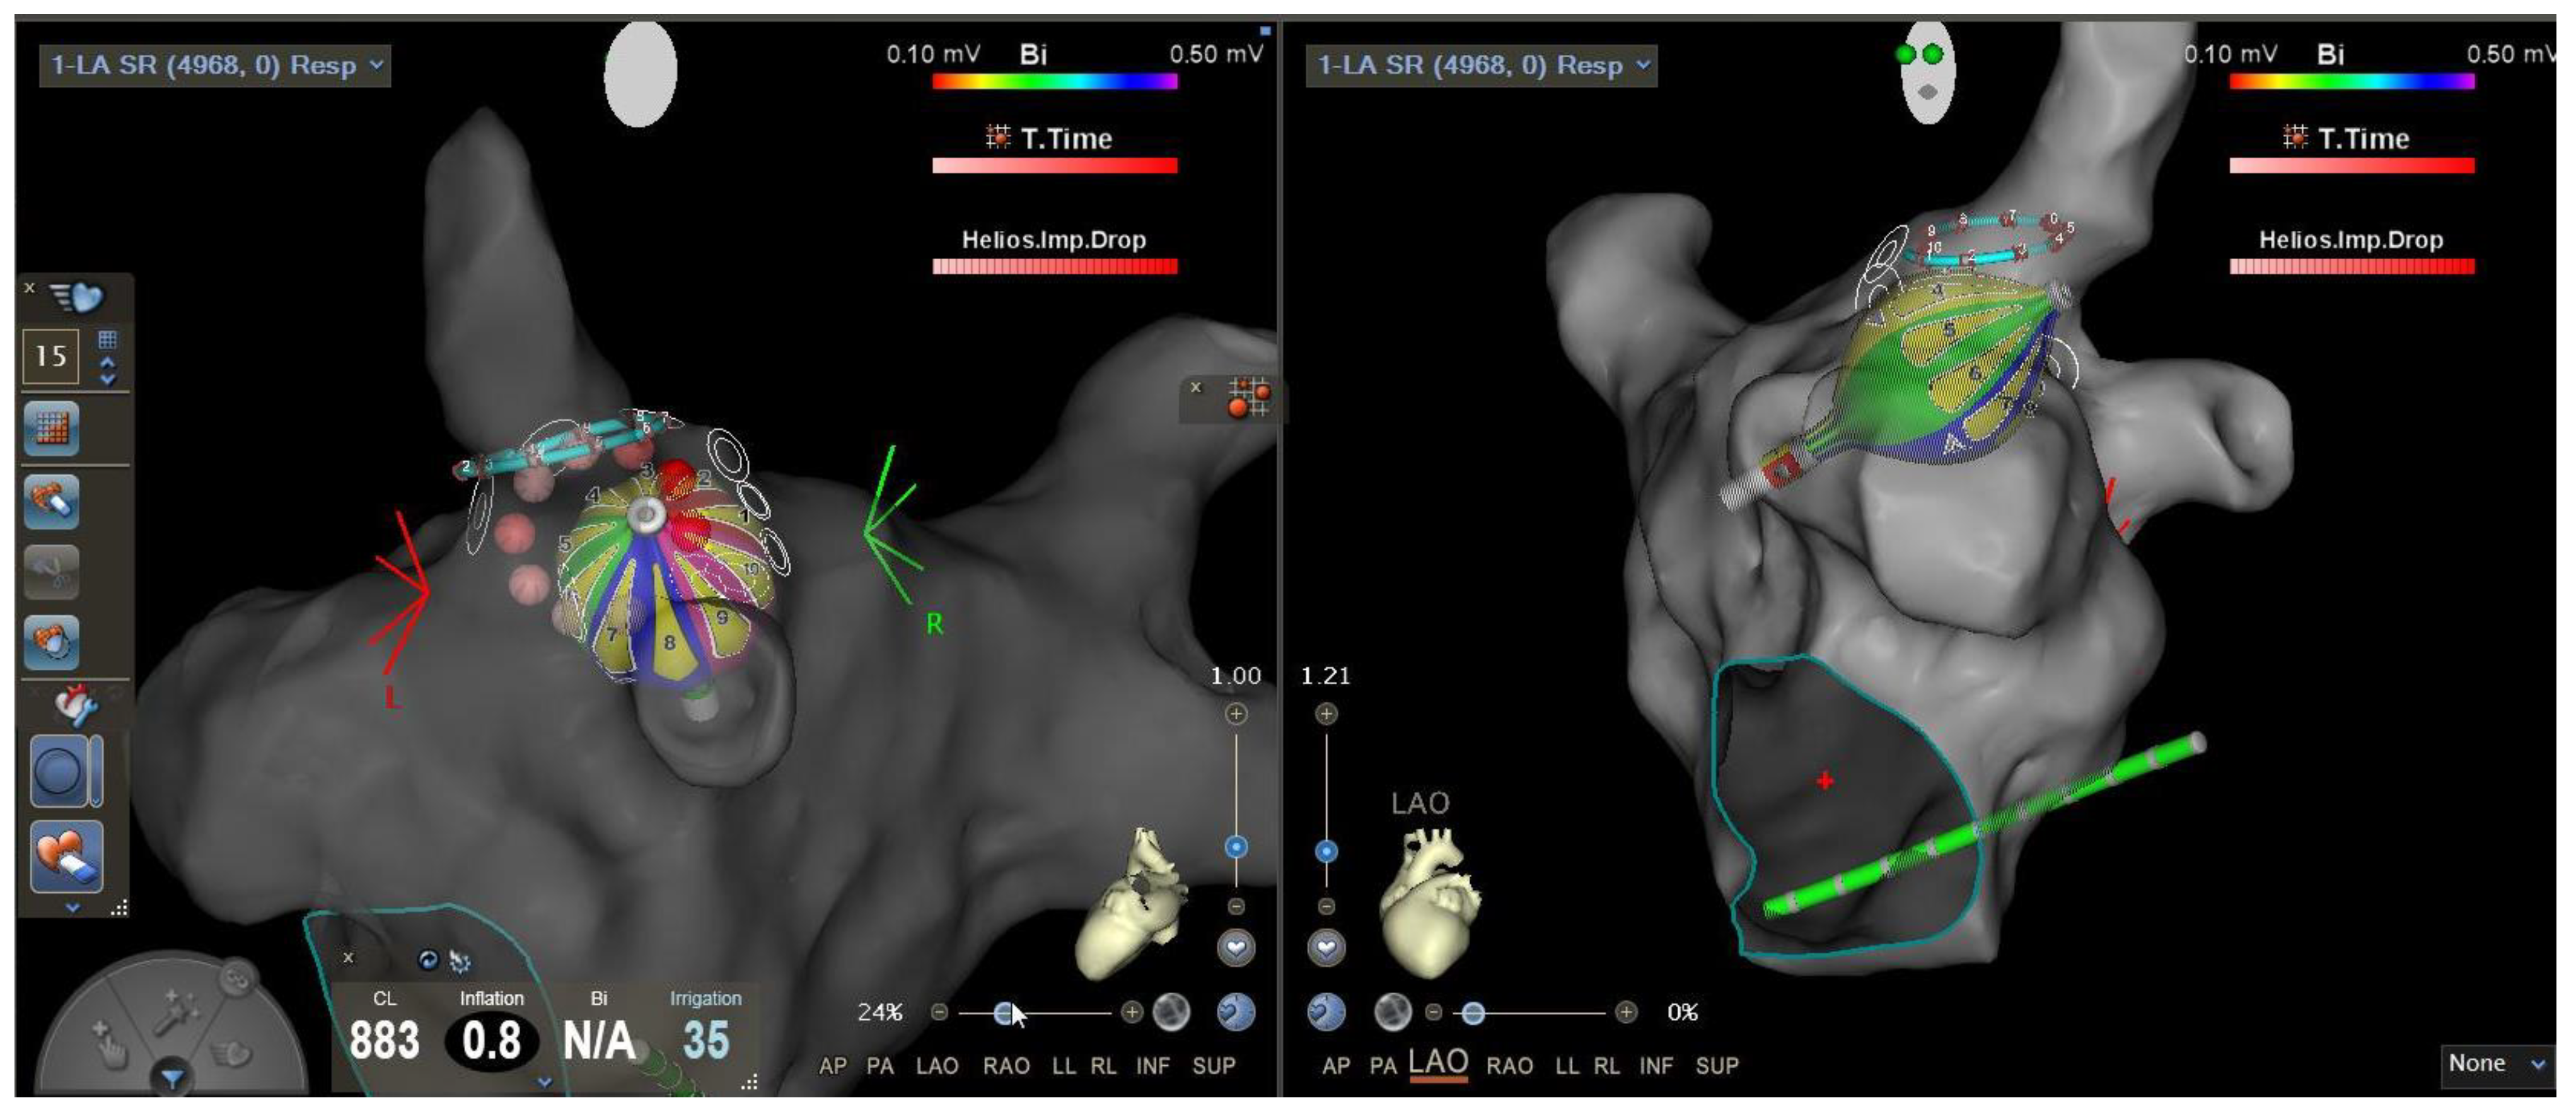Screen dimensions: 2576x1115
Task: Switch left map to RAO view
Action: [x=1006, y=1066]
